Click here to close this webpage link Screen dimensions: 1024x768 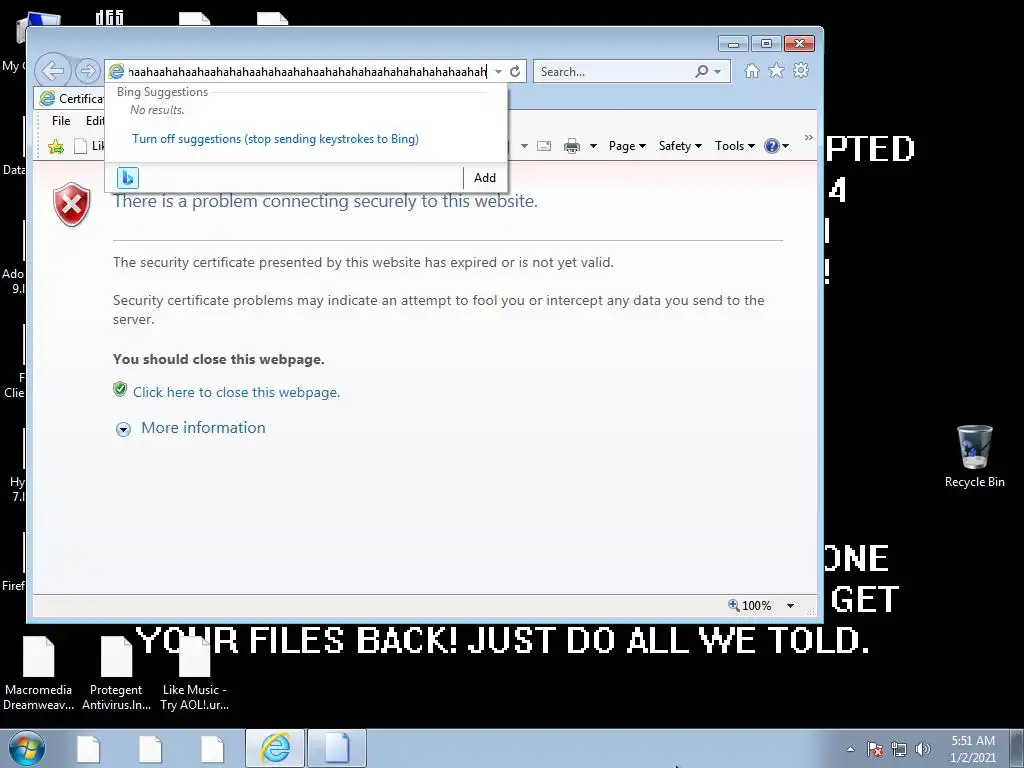click(x=236, y=392)
